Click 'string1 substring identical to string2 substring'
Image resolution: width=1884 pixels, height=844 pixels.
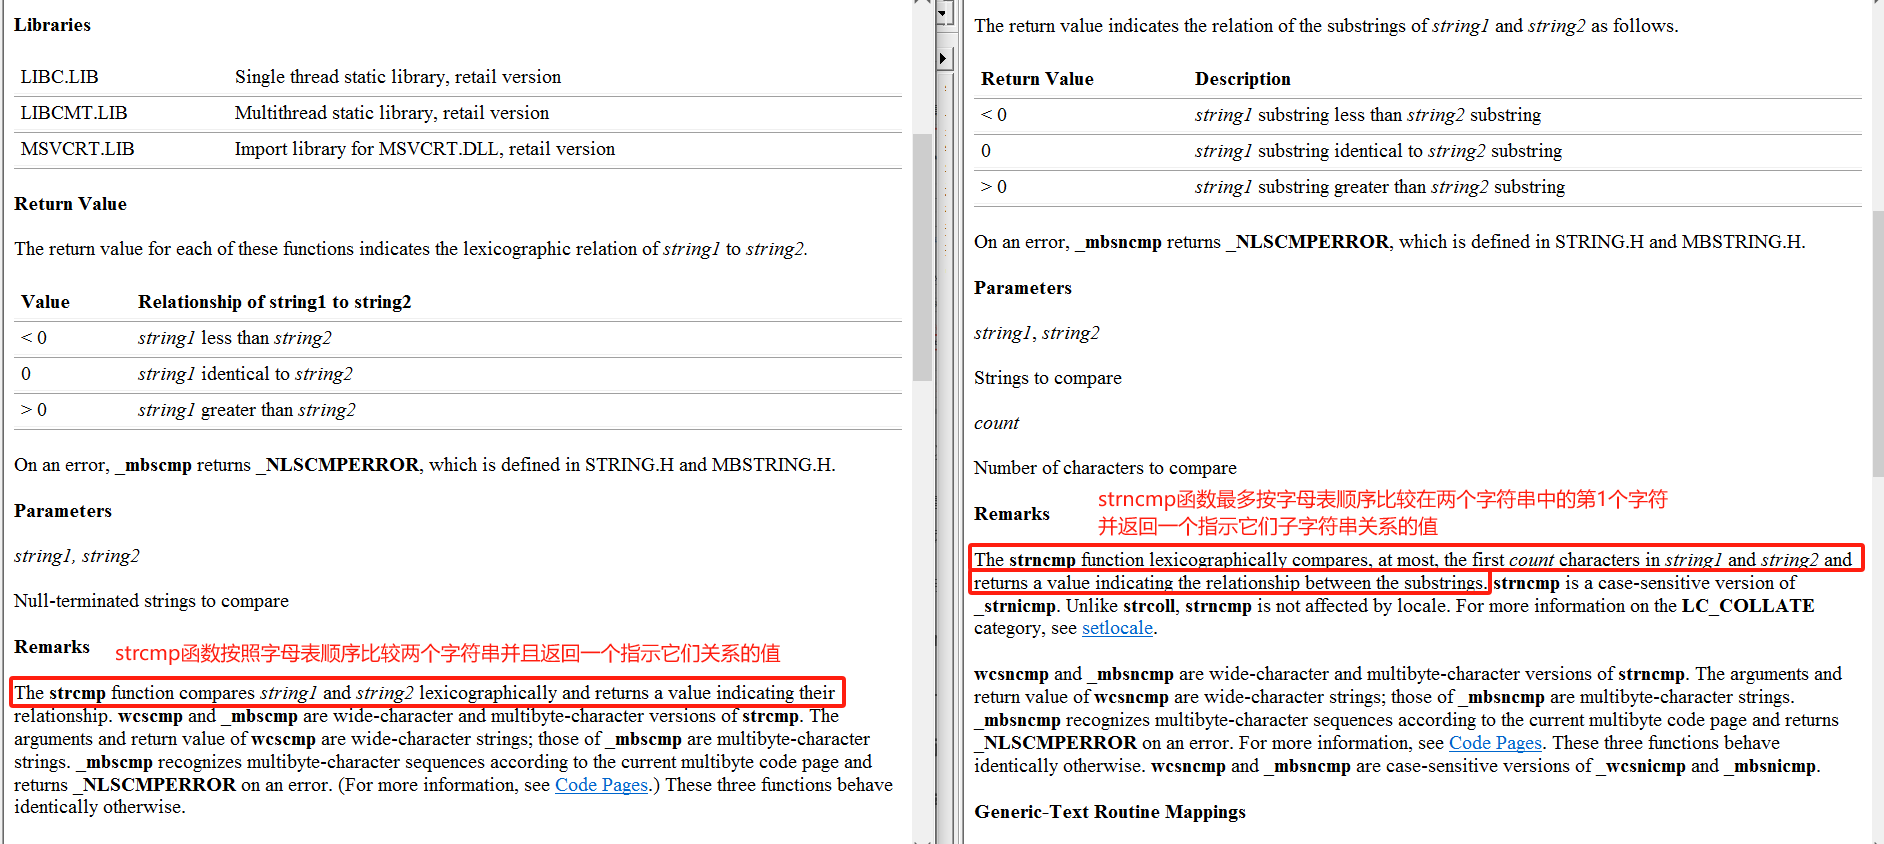(x=1378, y=151)
